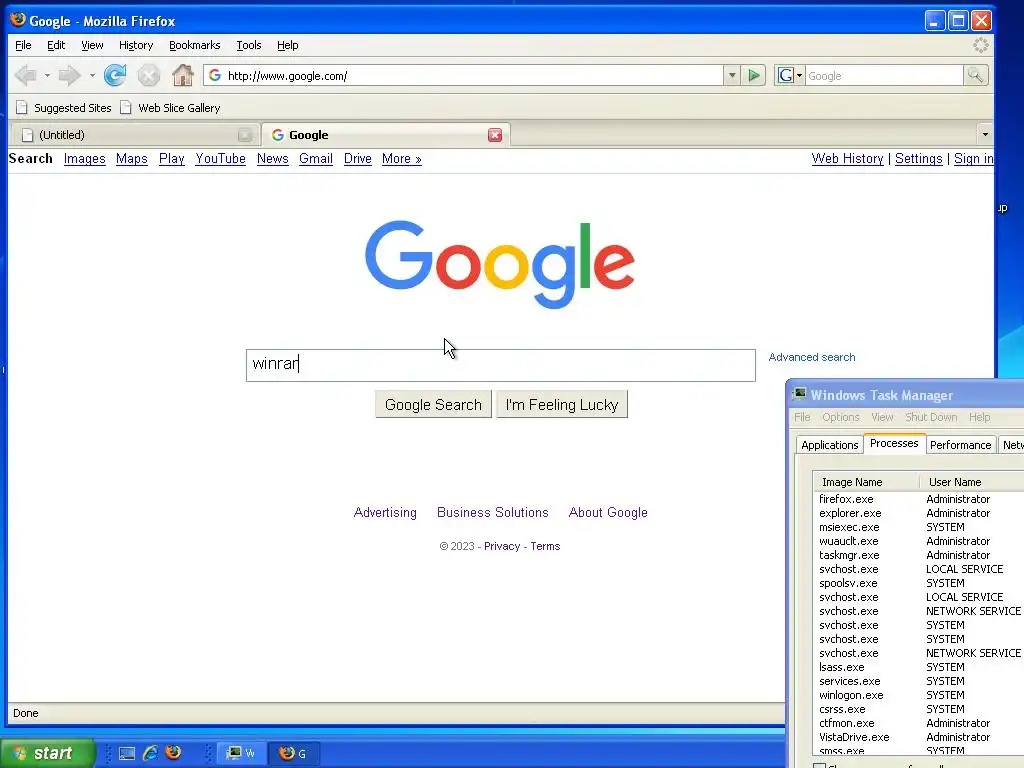
Task: Select the Processes tab in Task Manager
Action: tap(894, 443)
